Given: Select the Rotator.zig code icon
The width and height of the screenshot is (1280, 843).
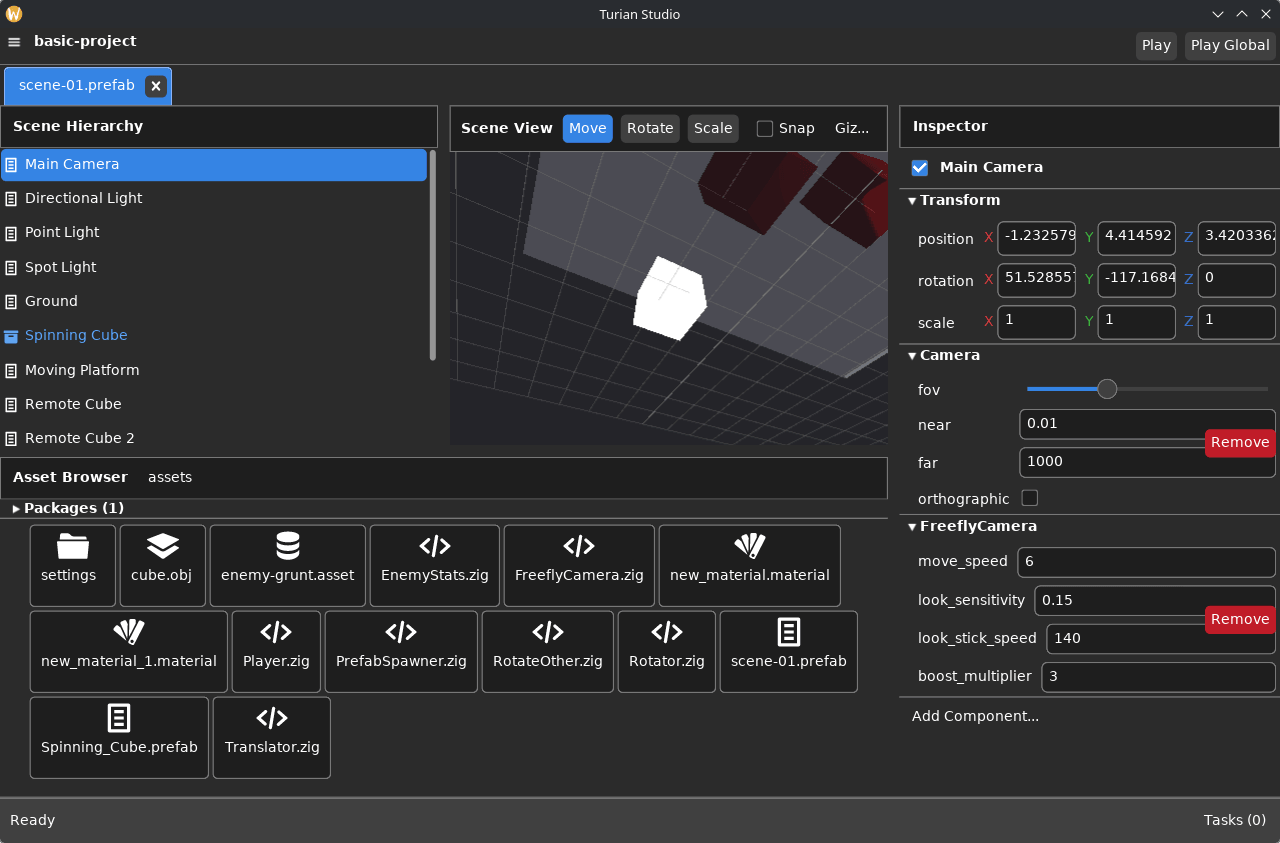Looking at the screenshot, I should tap(667, 632).
